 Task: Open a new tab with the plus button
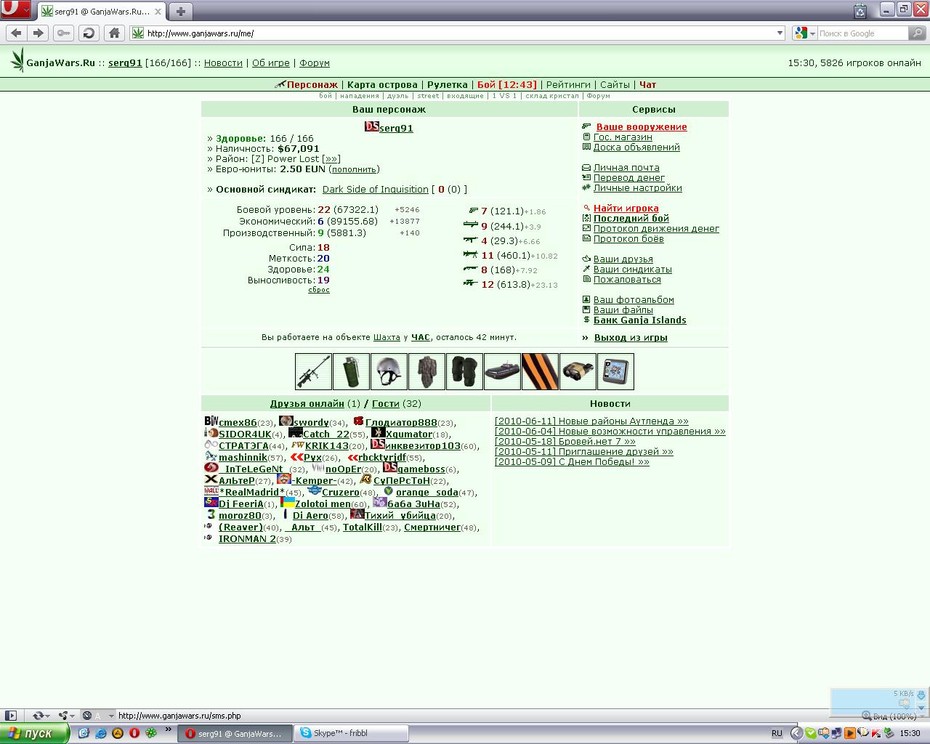coord(180,11)
